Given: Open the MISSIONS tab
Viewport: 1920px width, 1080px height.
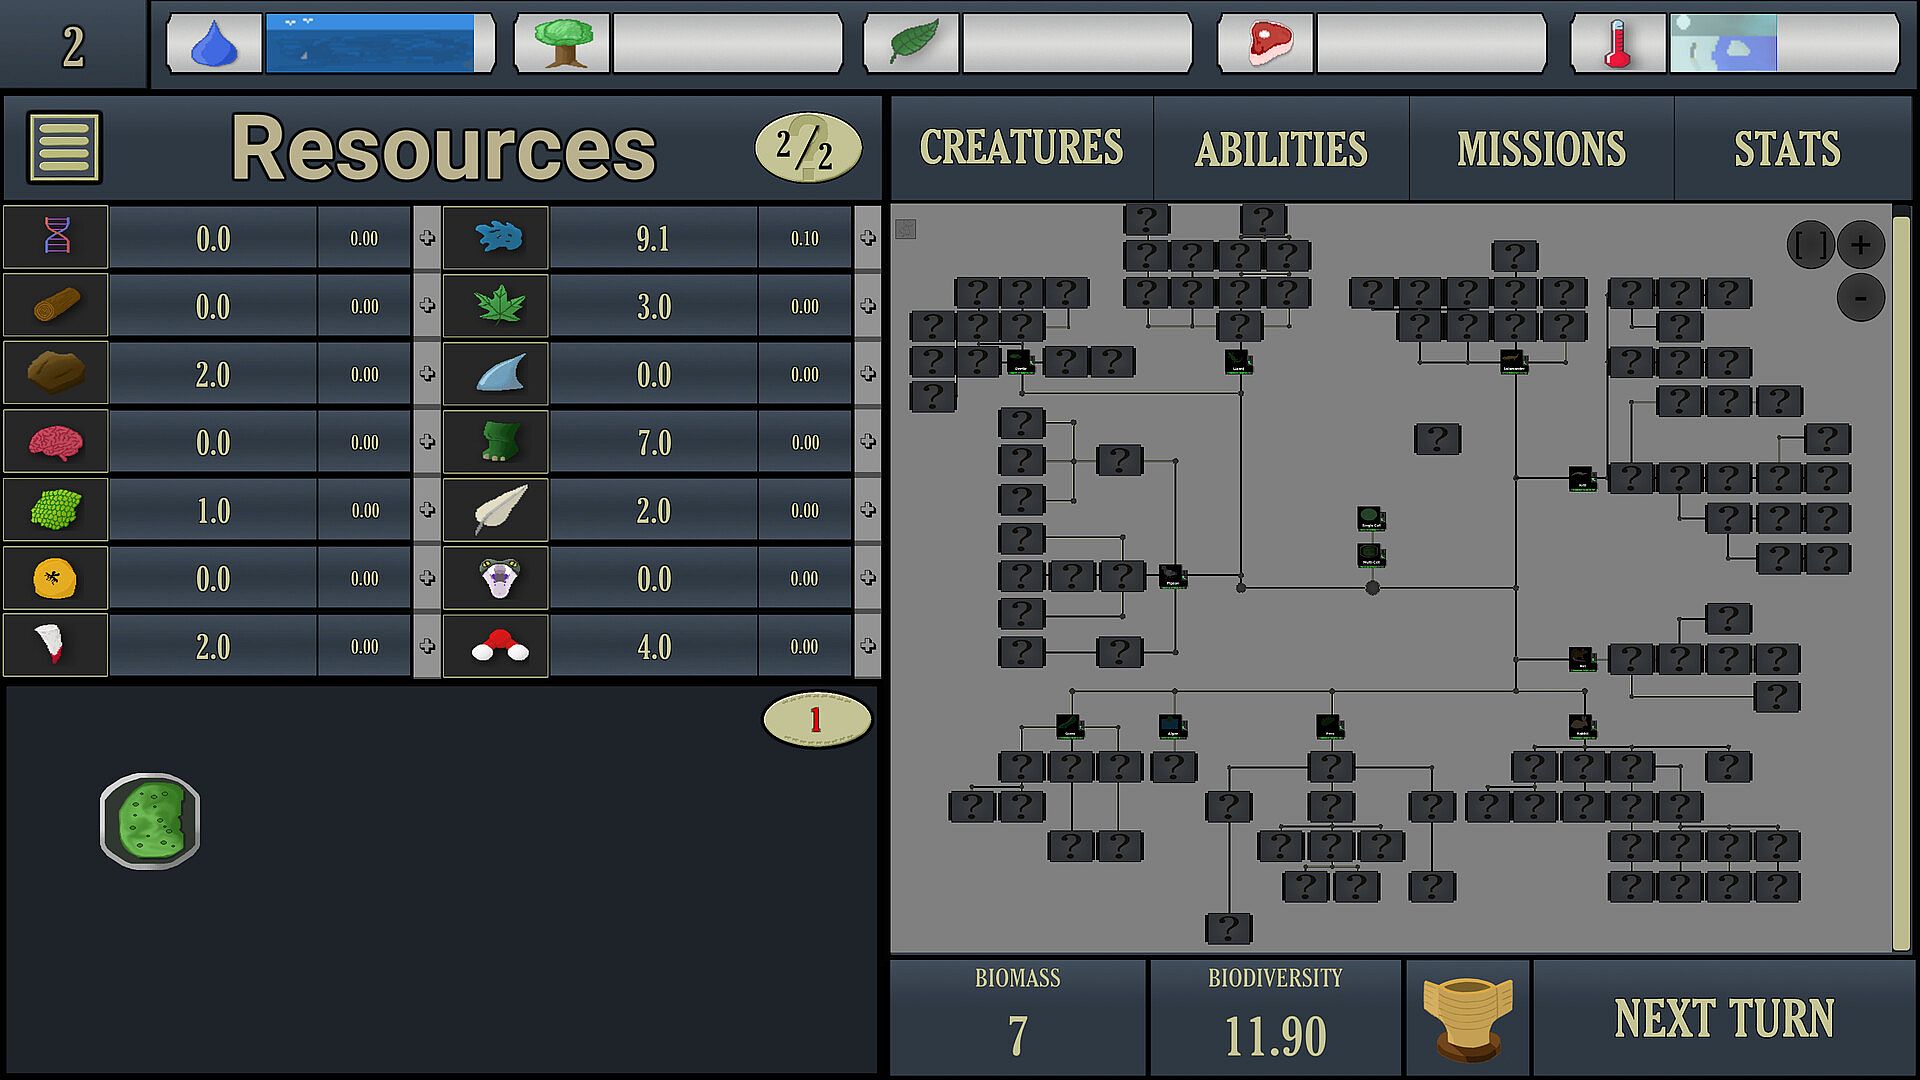Looking at the screenshot, I should point(1541,149).
